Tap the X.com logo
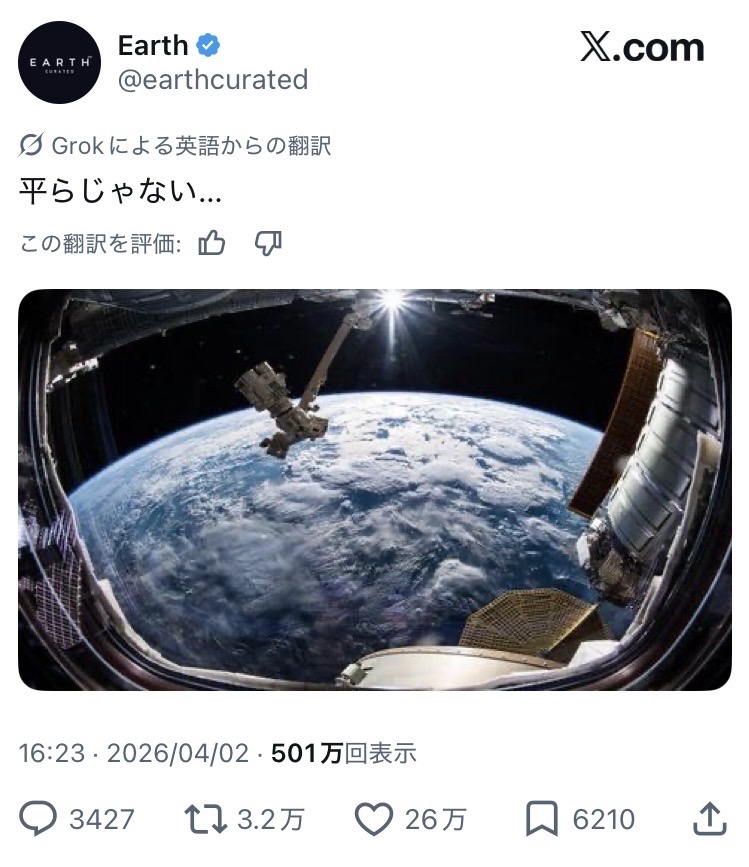 click(641, 48)
